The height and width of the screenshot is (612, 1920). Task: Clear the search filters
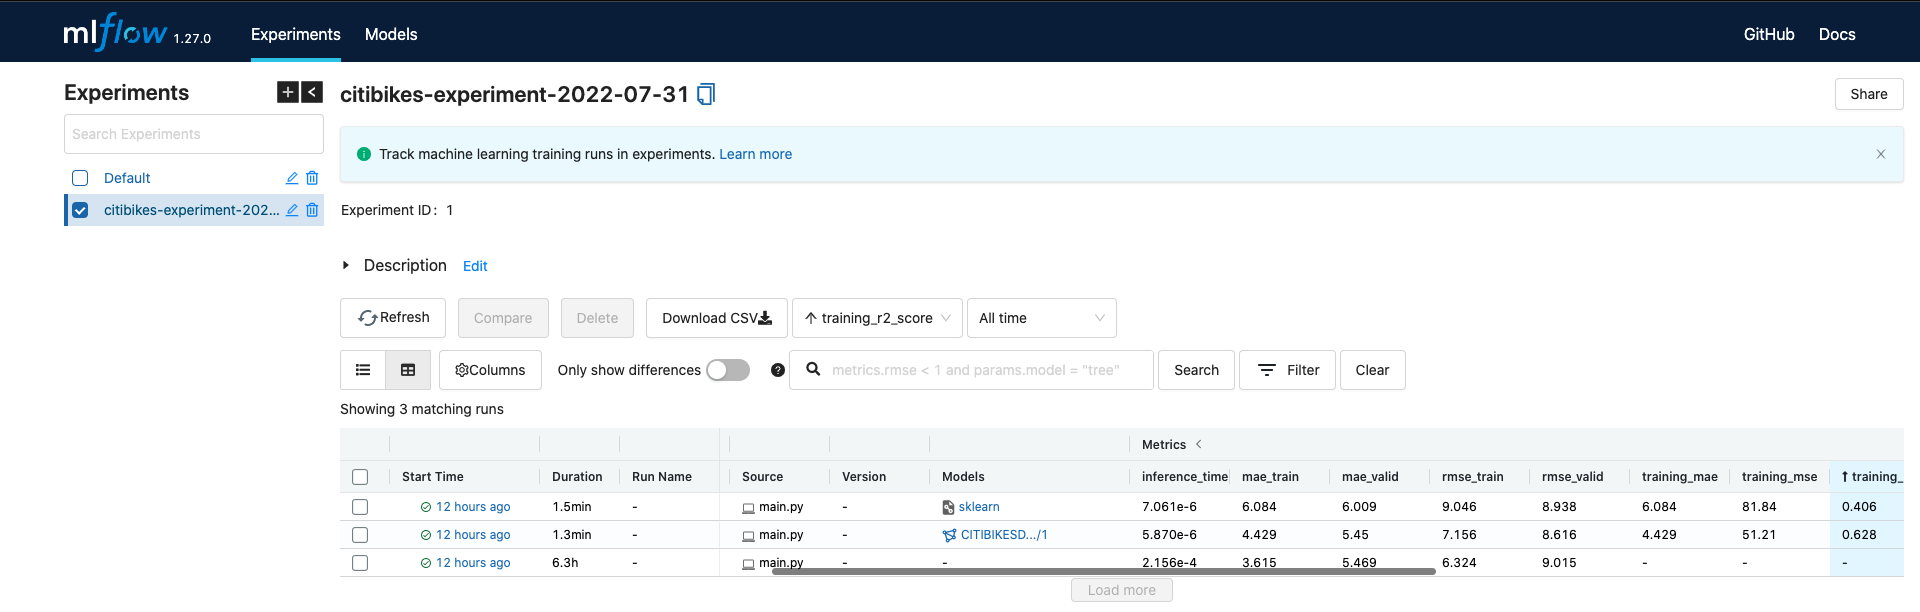point(1372,370)
